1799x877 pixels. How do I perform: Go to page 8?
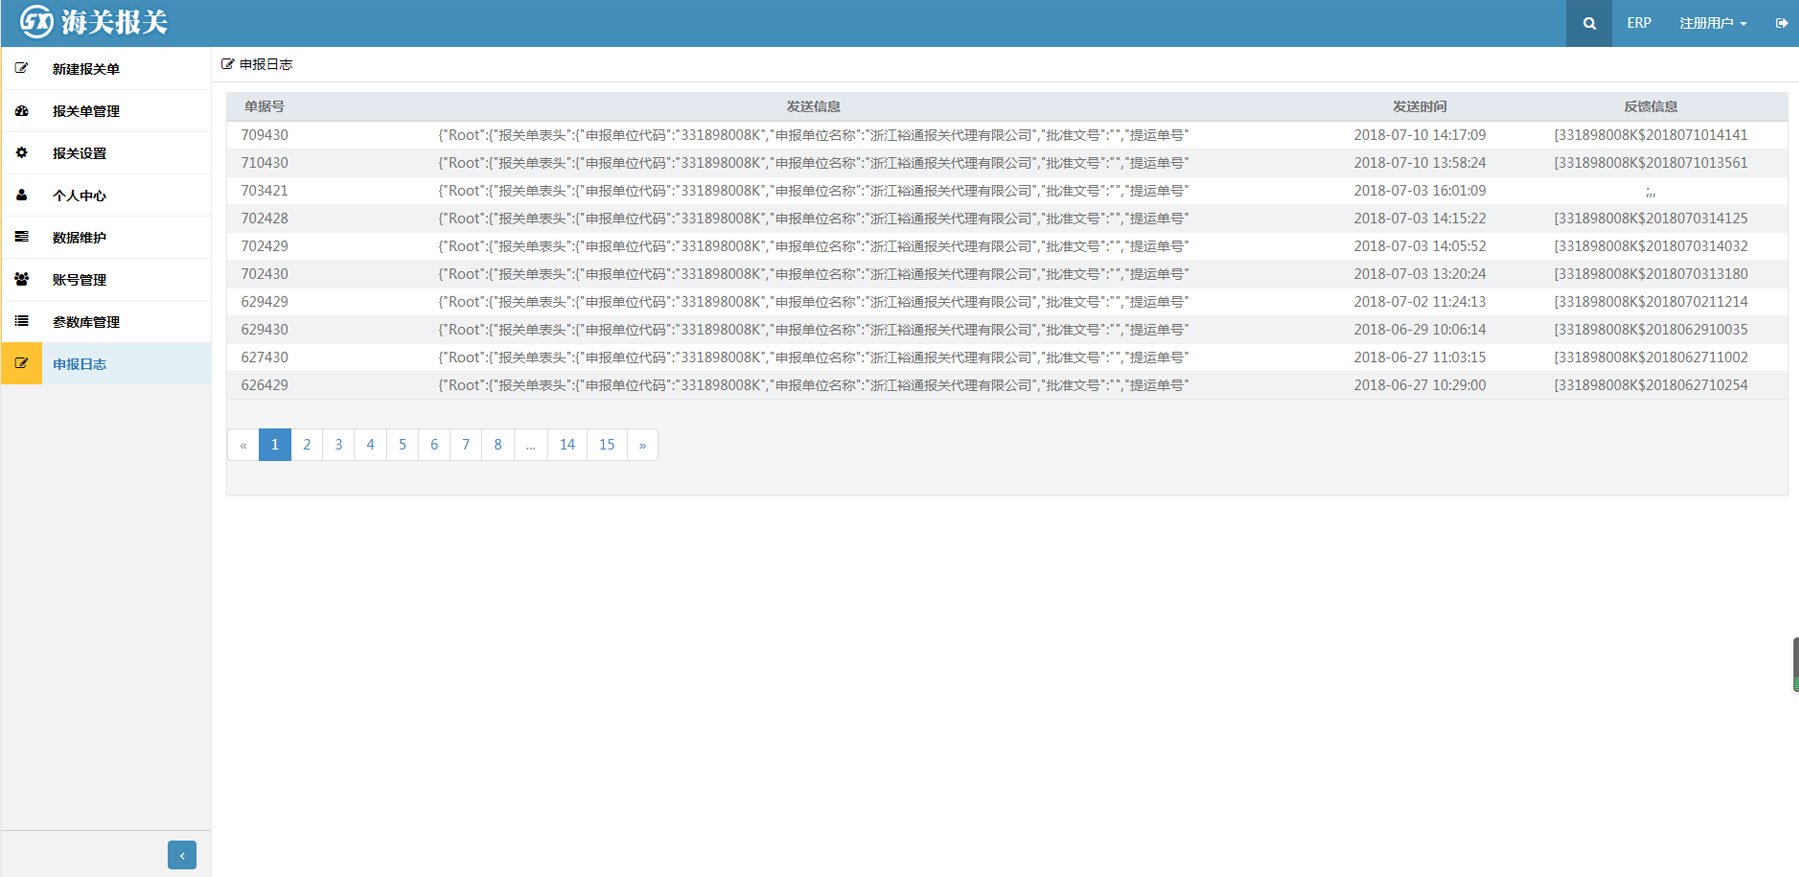coord(498,445)
